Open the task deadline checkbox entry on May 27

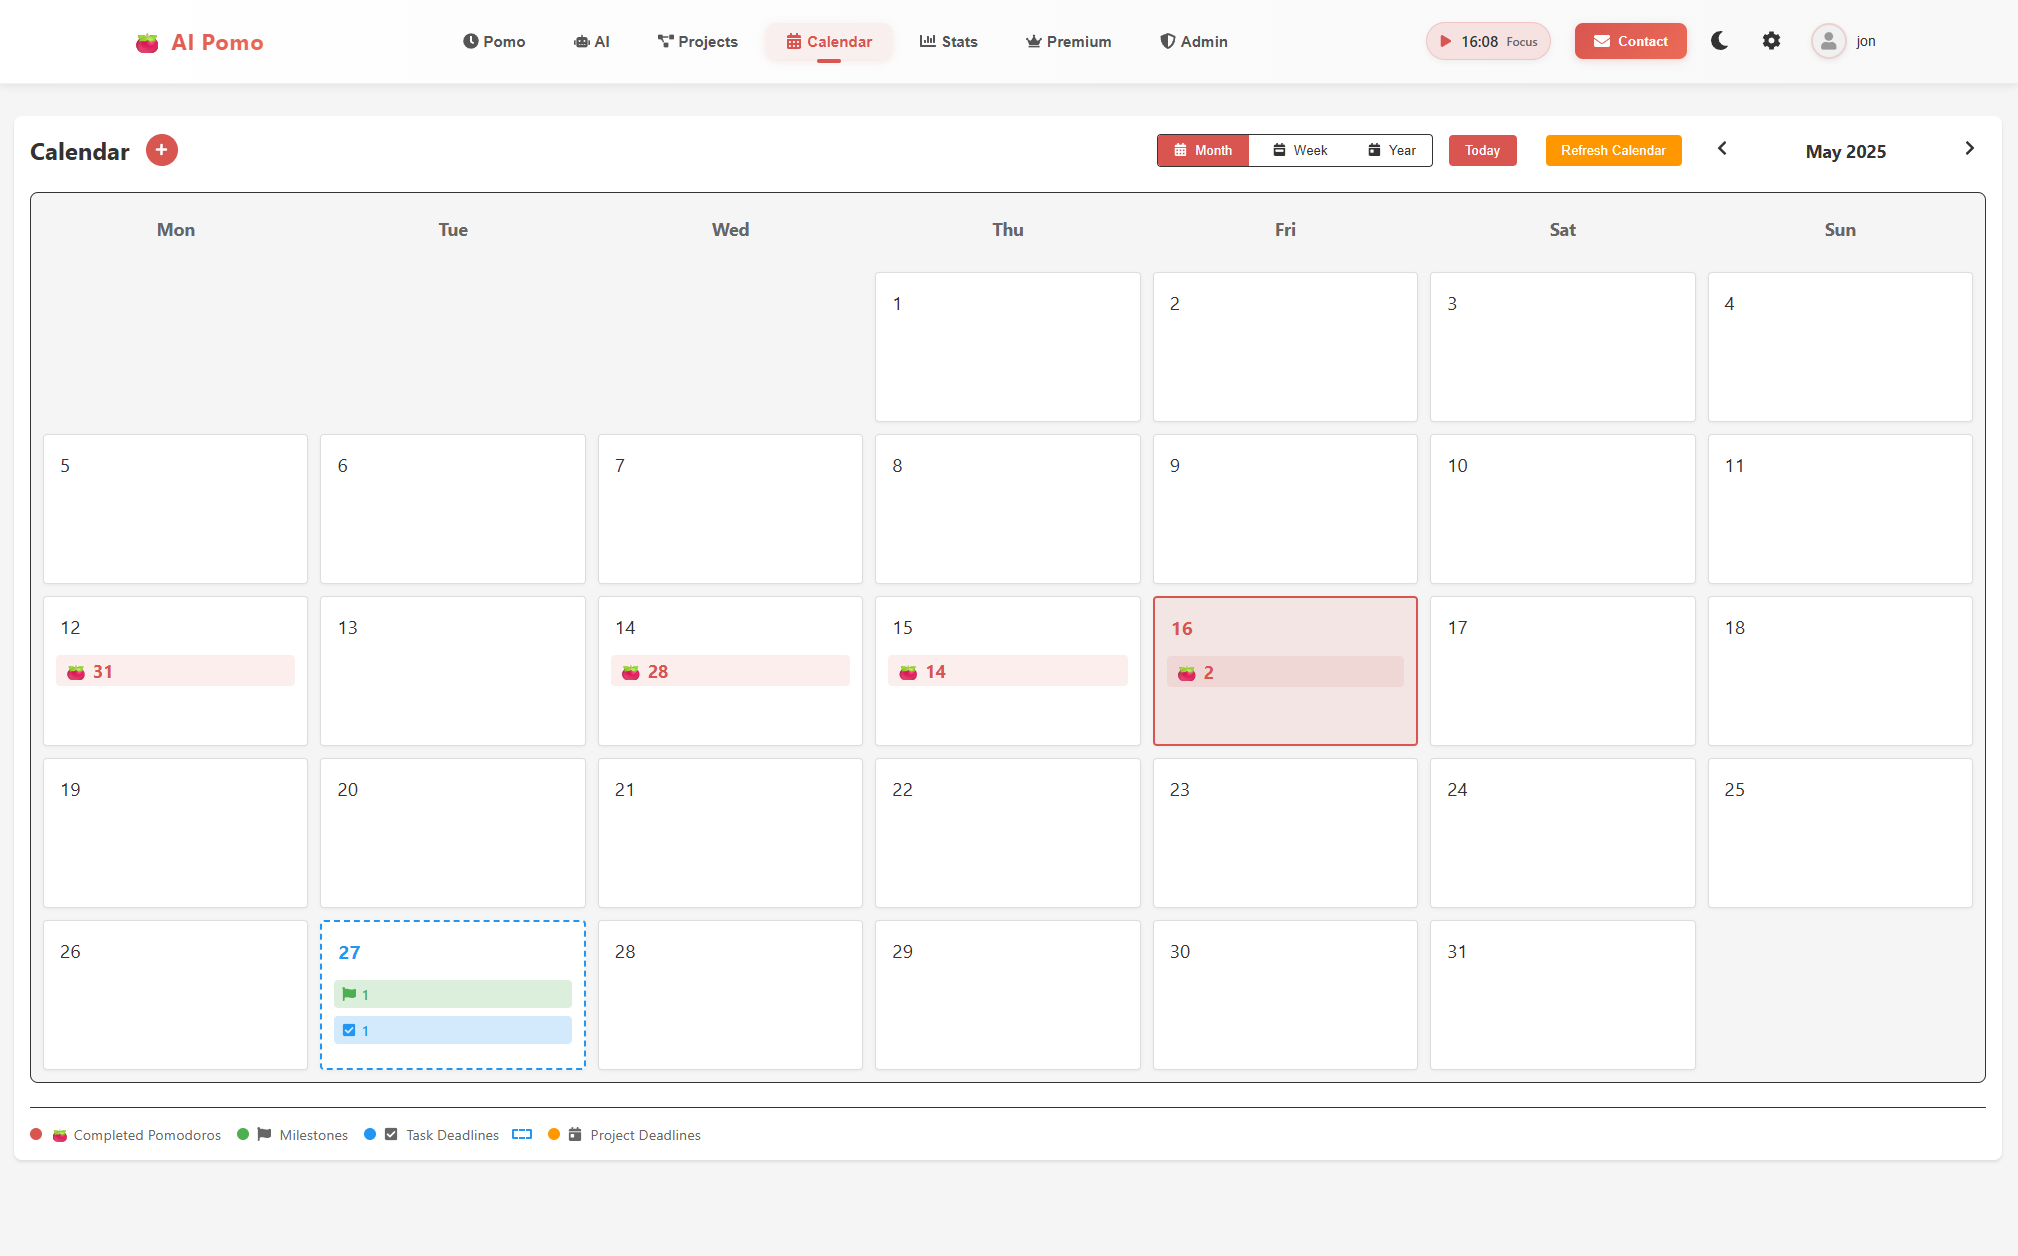coord(452,1030)
